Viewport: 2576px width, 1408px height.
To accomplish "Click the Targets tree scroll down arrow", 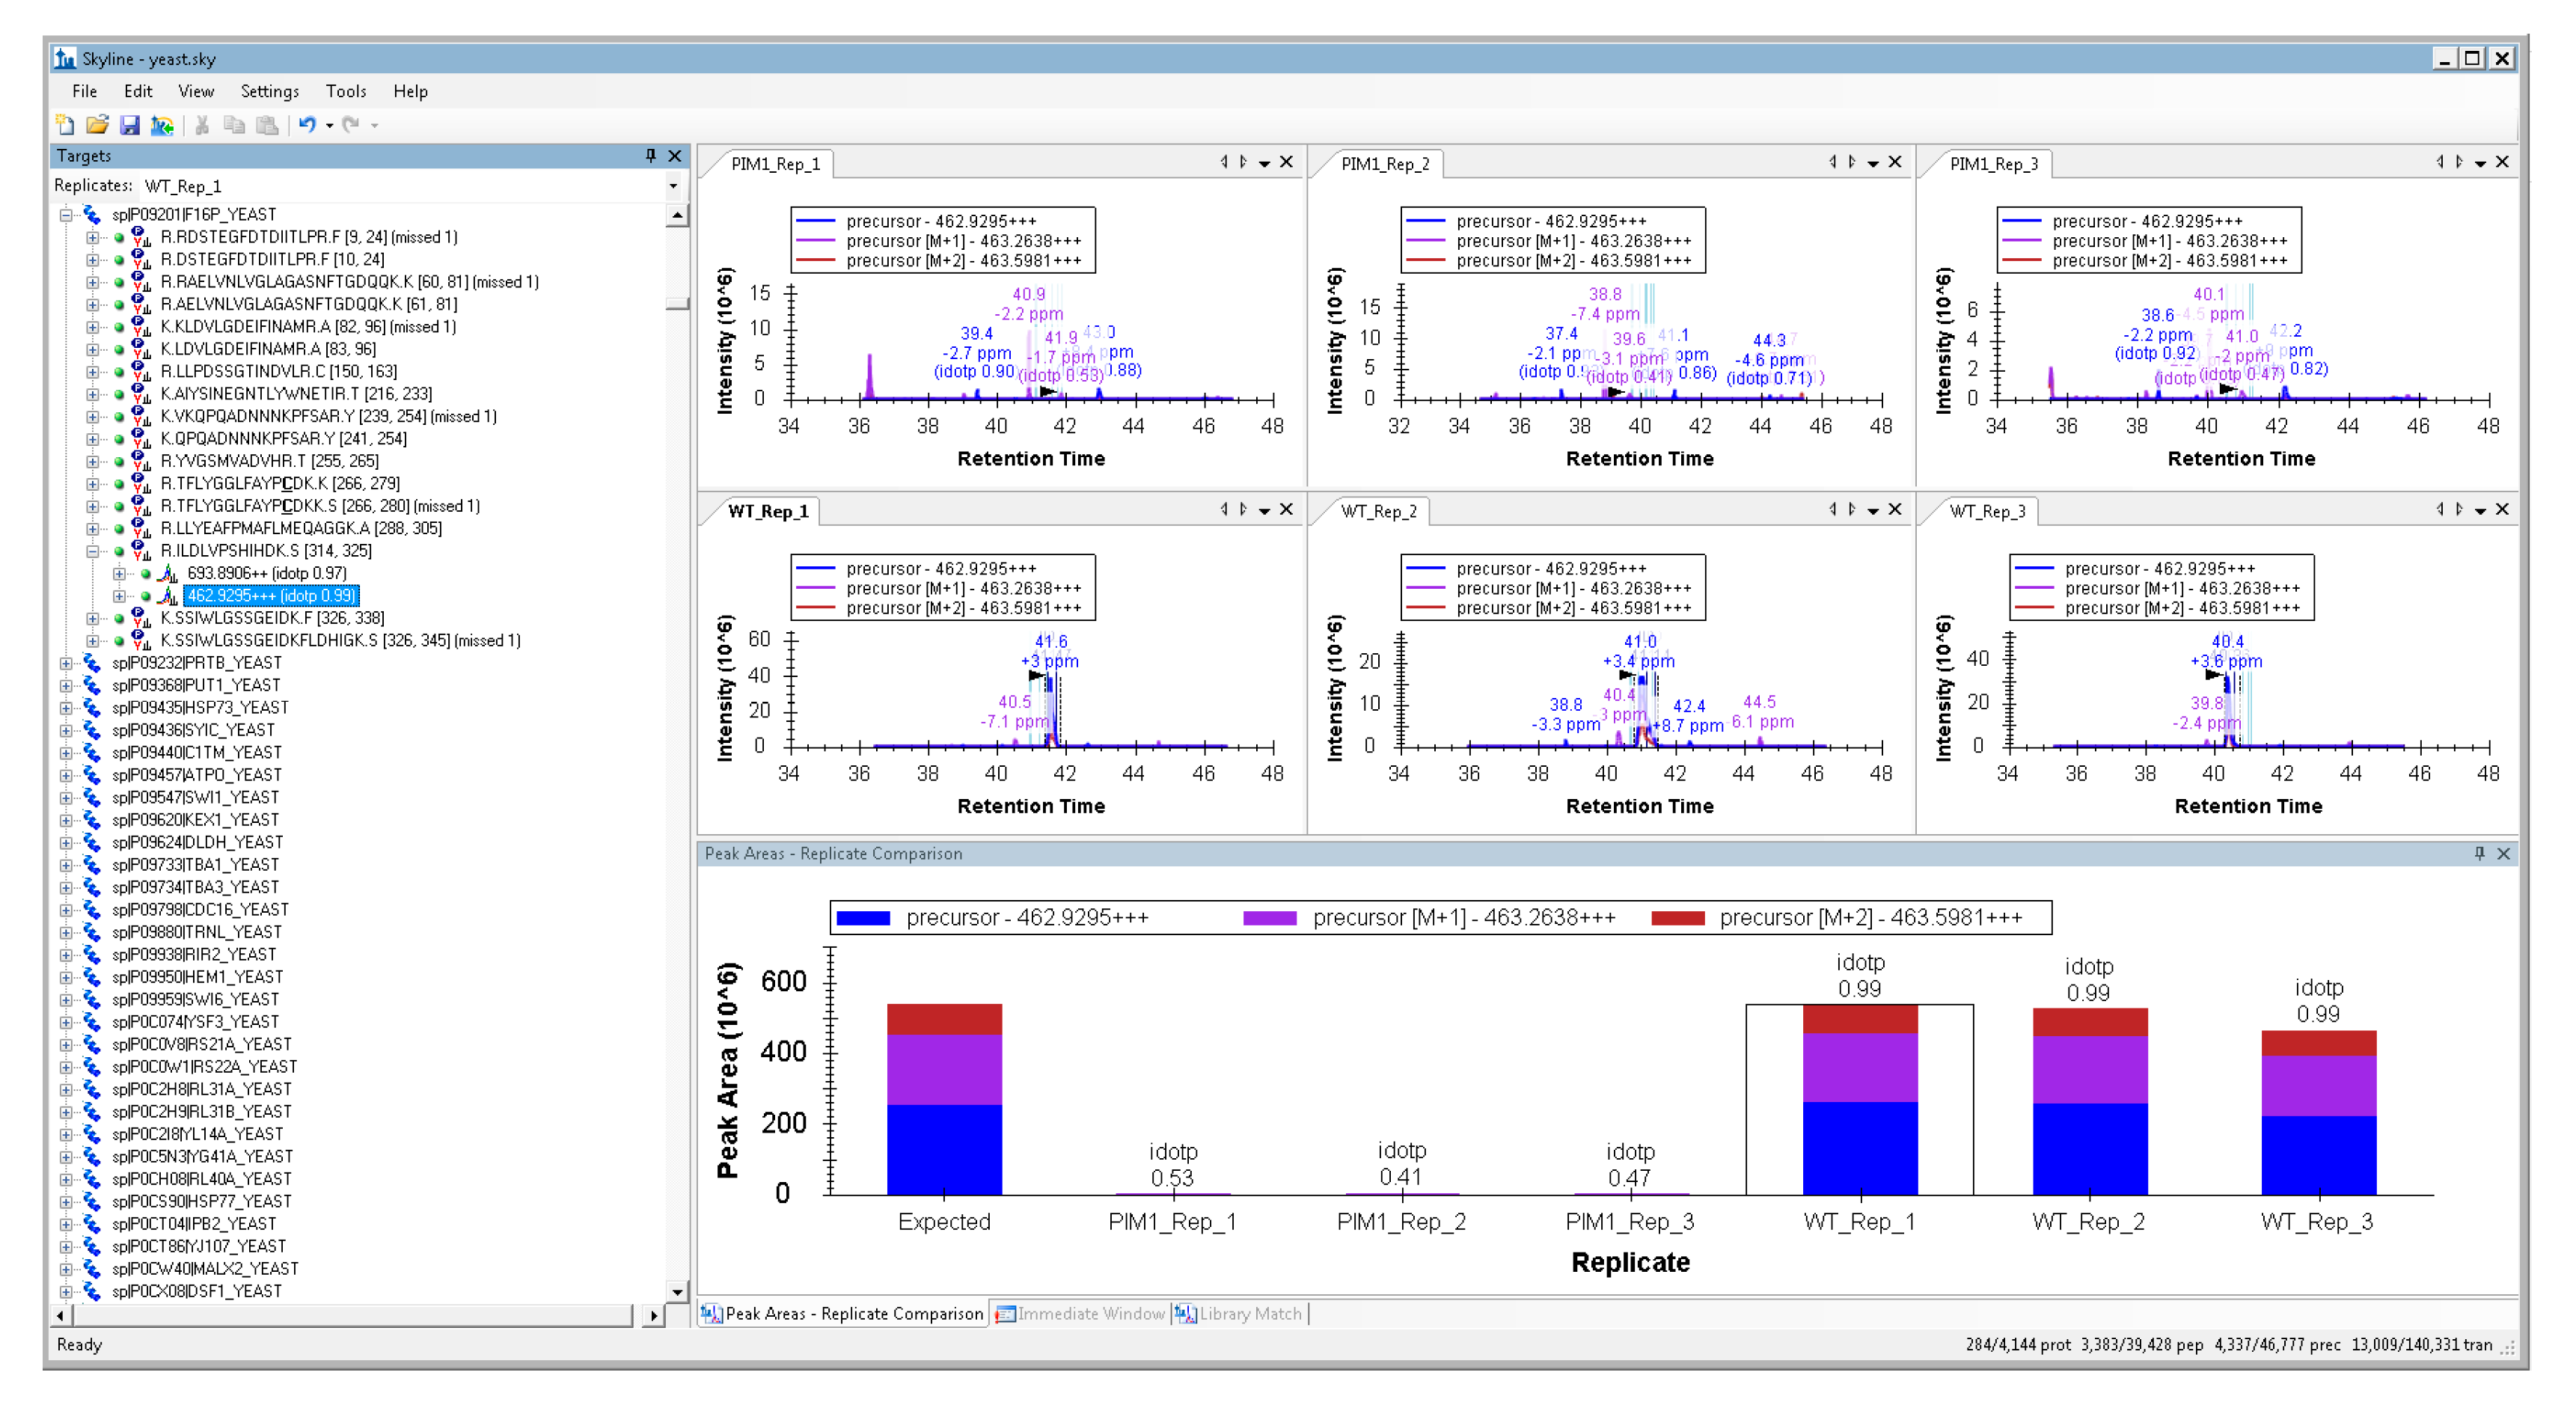I will (x=678, y=1292).
